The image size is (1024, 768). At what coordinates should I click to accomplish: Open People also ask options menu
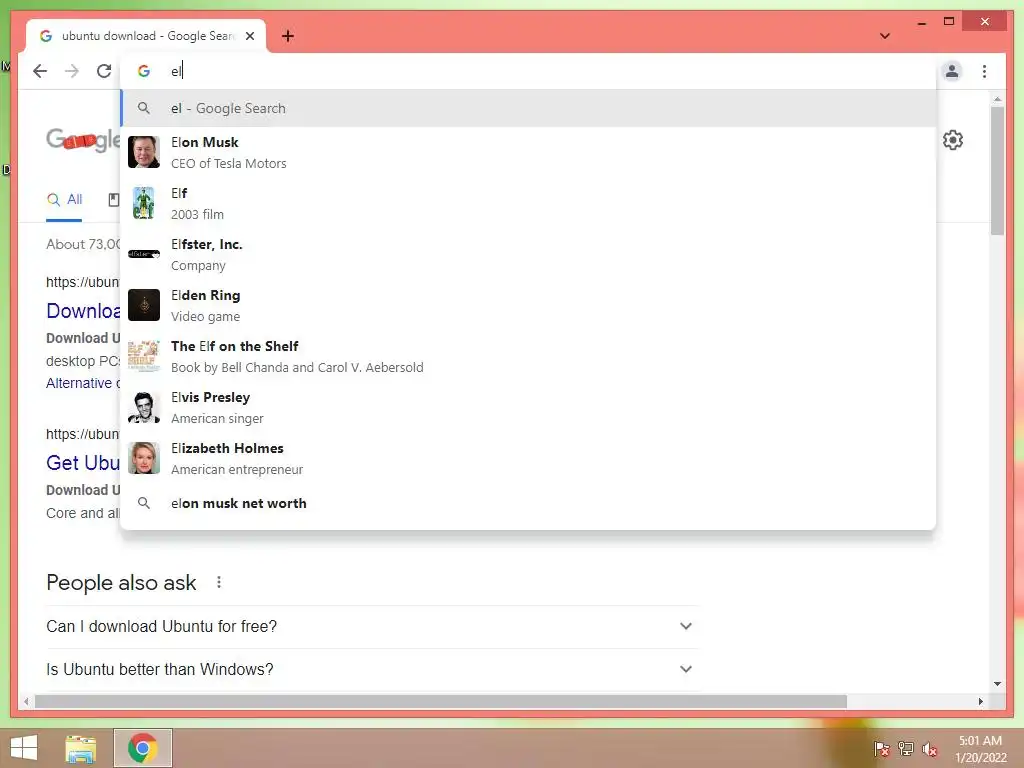219,582
